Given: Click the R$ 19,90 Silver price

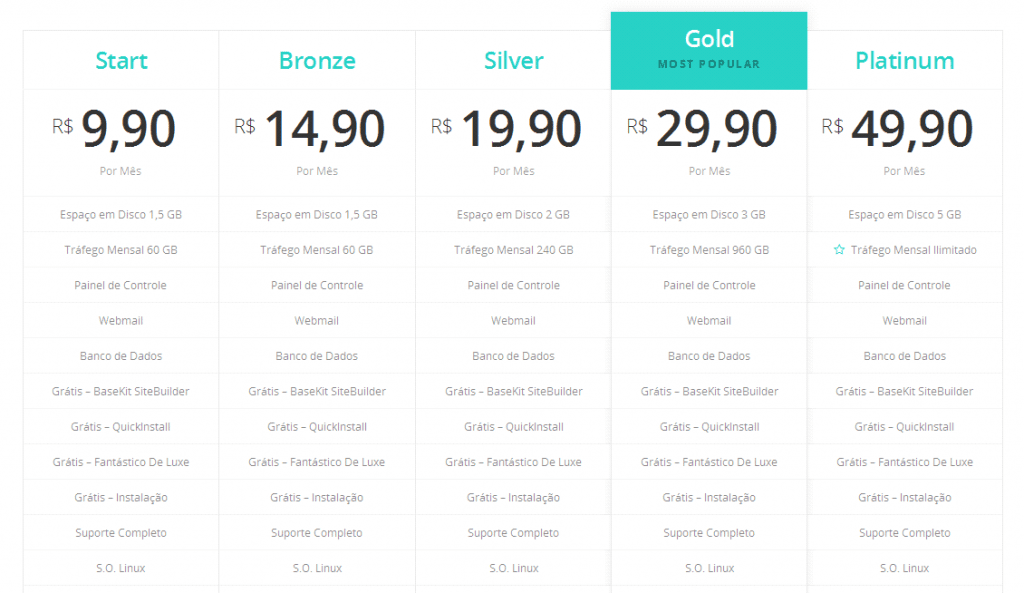Looking at the screenshot, I should coord(506,128).
